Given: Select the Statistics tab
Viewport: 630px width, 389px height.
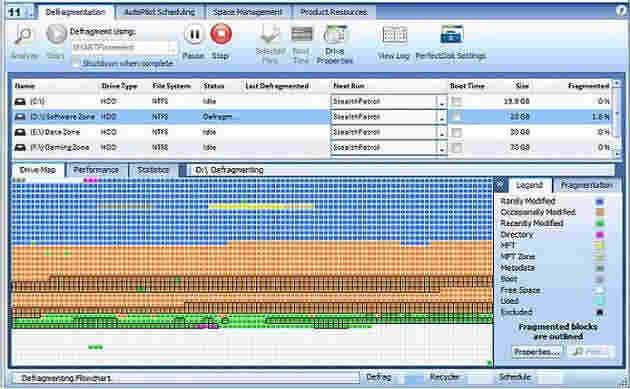Looking at the screenshot, I should coord(153,170).
